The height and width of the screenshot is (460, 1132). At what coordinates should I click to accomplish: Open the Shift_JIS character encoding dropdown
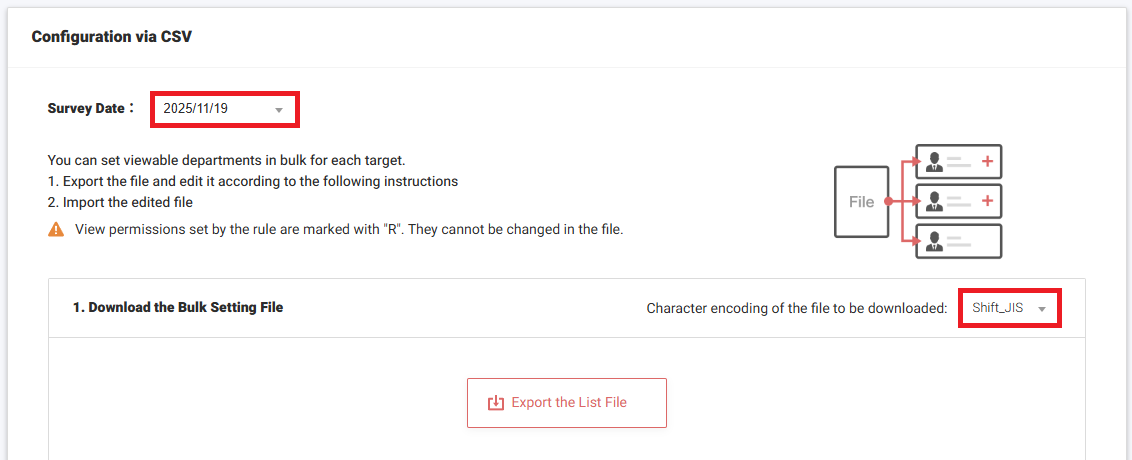pos(1008,308)
